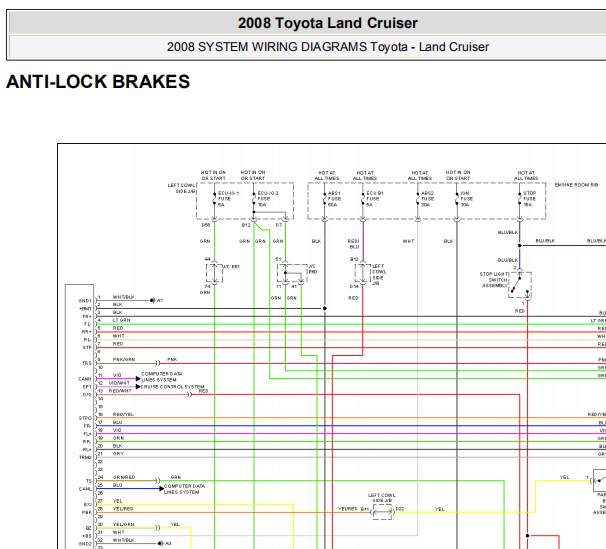Click the "GND2" terminal label
Viewport: 606px width, 549px height.
[x=85, y=544]
